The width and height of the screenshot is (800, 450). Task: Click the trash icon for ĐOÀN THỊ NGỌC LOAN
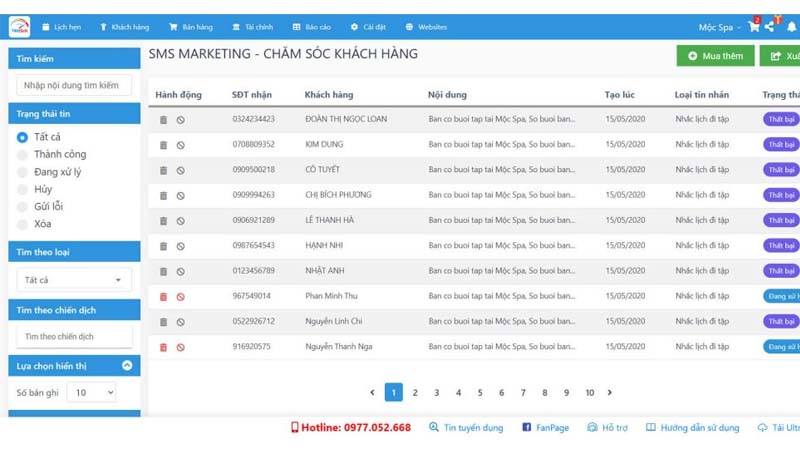(x=164, y=120)
